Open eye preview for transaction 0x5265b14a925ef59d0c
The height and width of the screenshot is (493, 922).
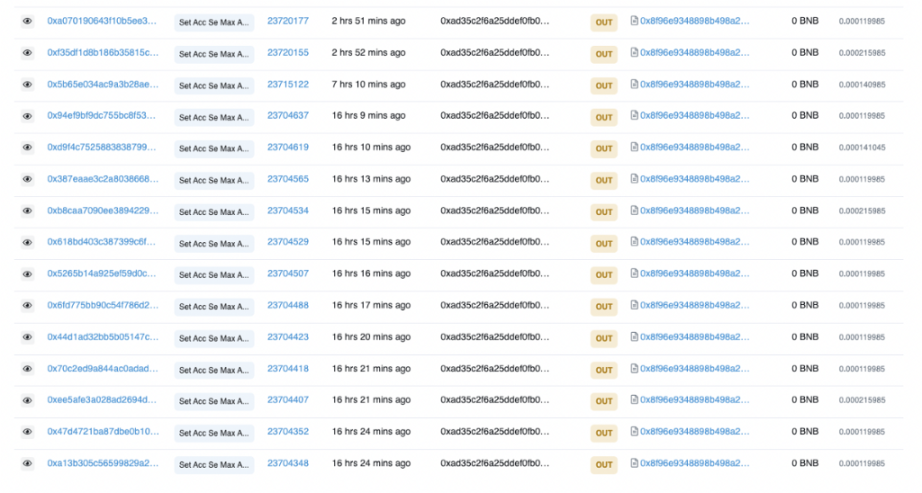tap(27, 274)
